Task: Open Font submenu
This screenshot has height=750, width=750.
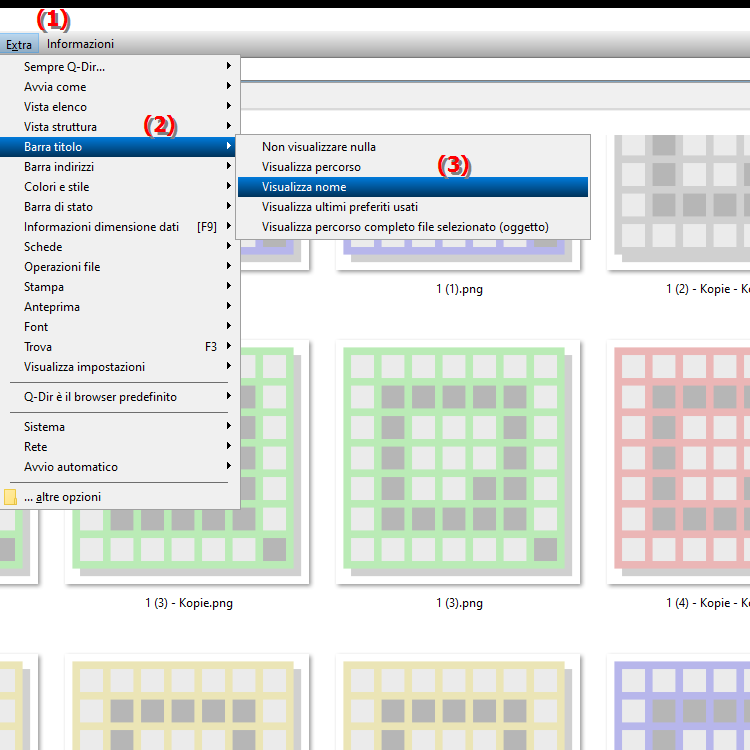Action: click(x=120, y=327)
